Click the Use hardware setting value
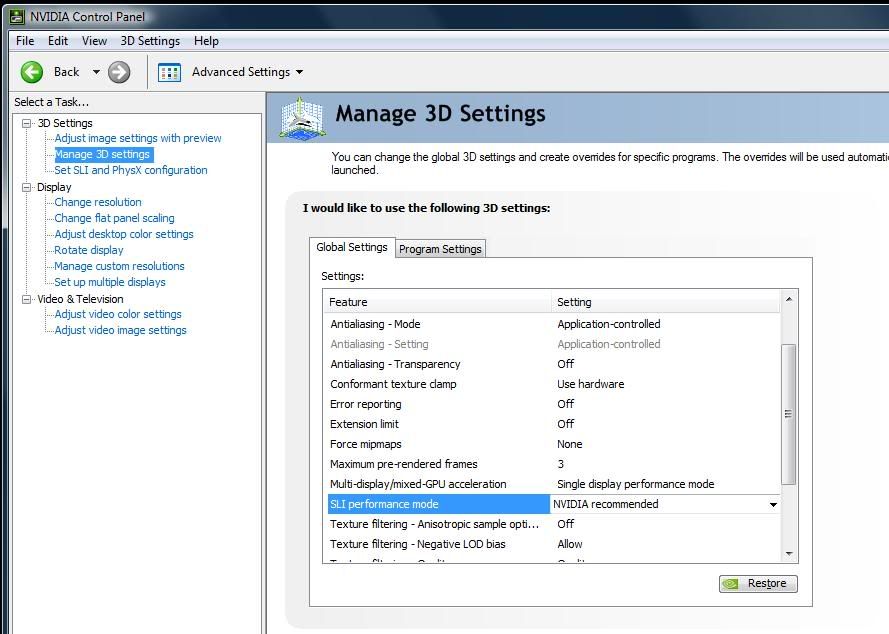 [590, 384]
